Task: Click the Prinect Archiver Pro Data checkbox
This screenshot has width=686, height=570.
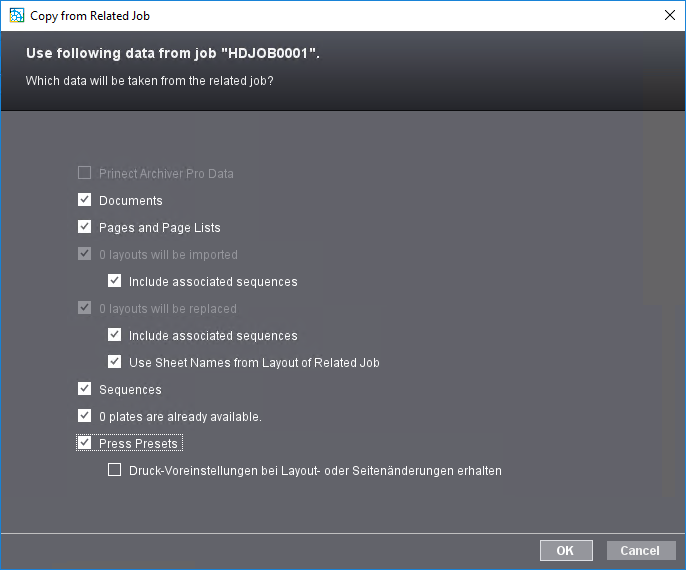Action: [x=84, y=173]
